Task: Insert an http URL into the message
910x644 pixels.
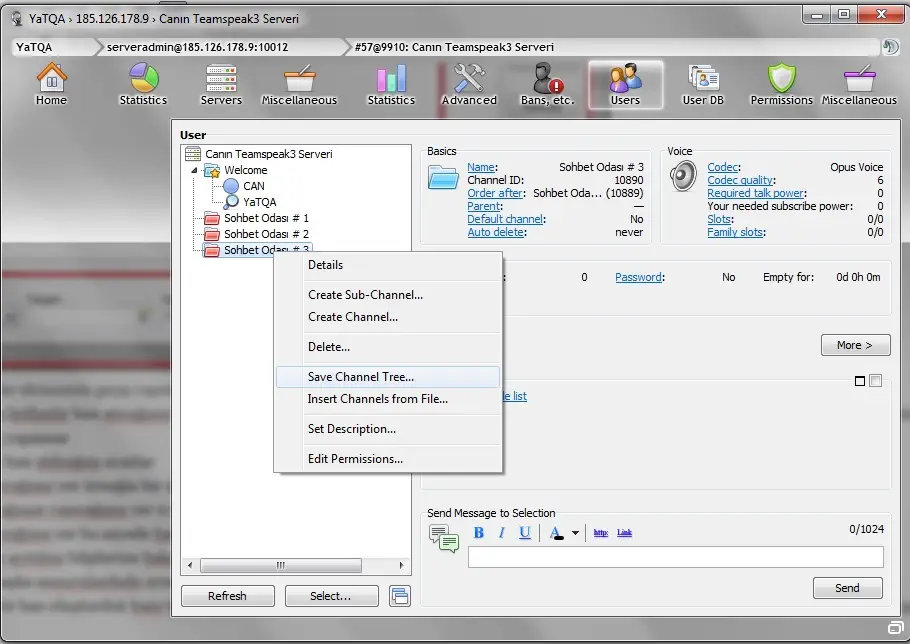Action: pyautogui.click(x=601, y=533)
